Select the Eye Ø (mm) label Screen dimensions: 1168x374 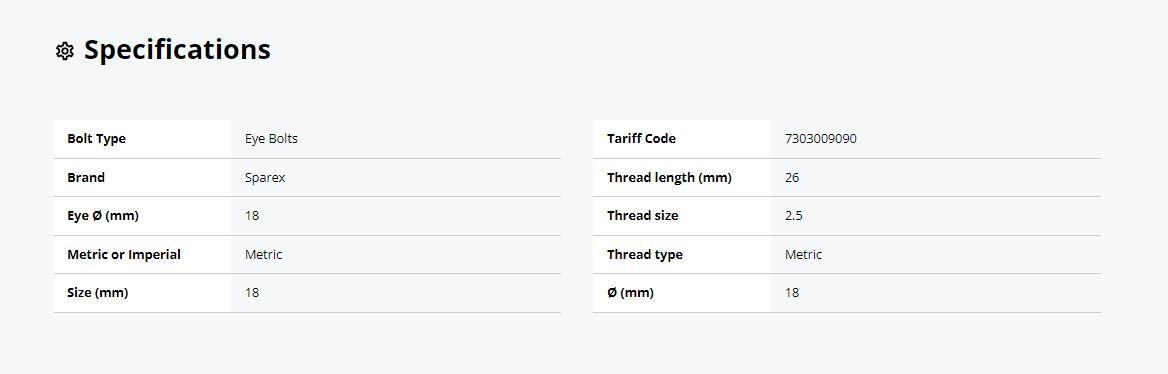coord(103,216)
